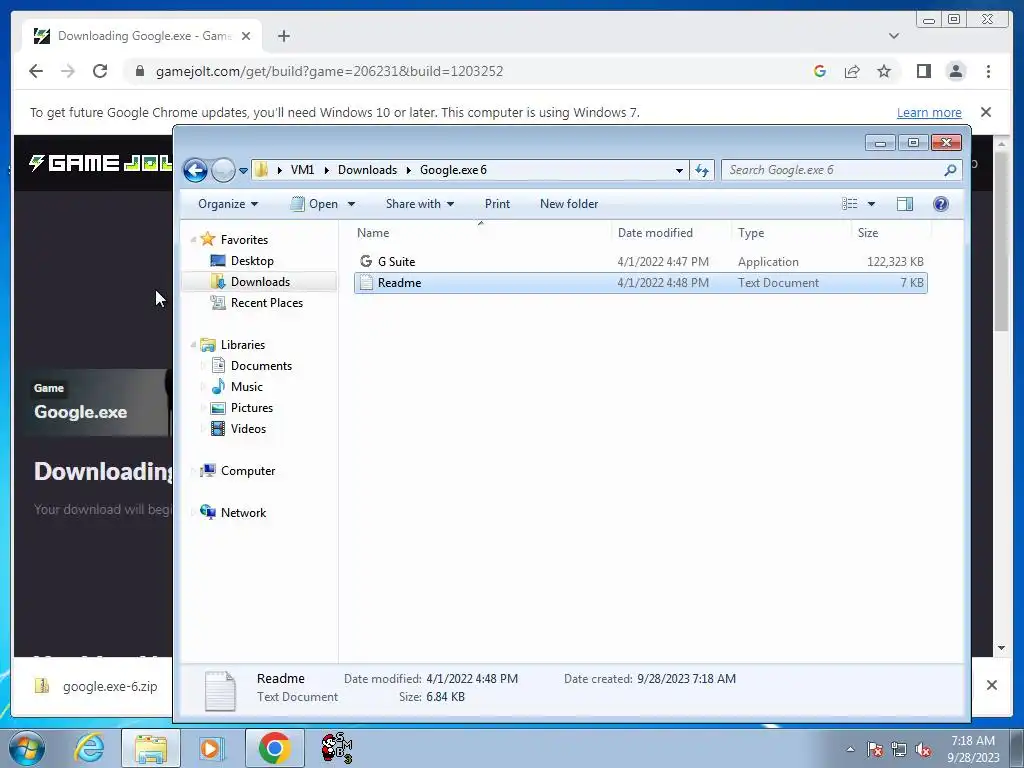
Task: Click New folder in the toolbar
Action: click(569, 204)
